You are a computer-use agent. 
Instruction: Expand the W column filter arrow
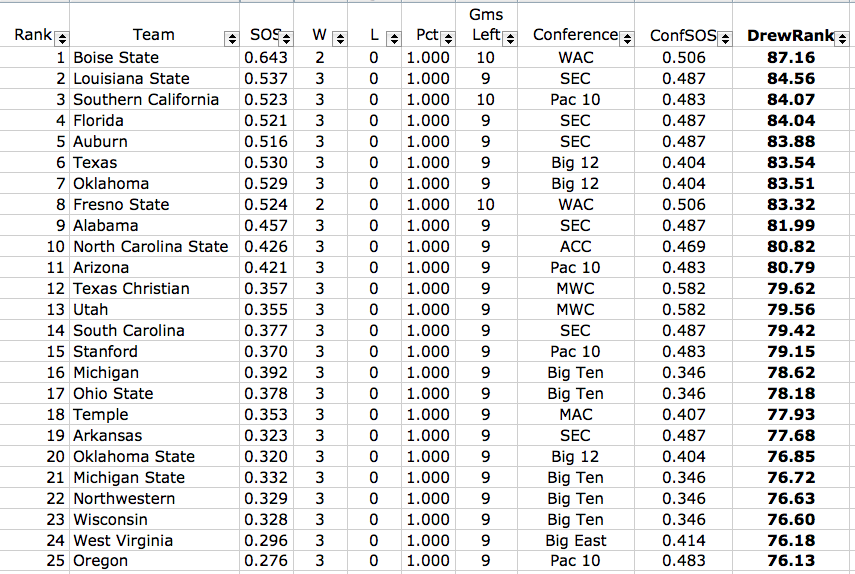pyautogui.click(x=340, y=39)
